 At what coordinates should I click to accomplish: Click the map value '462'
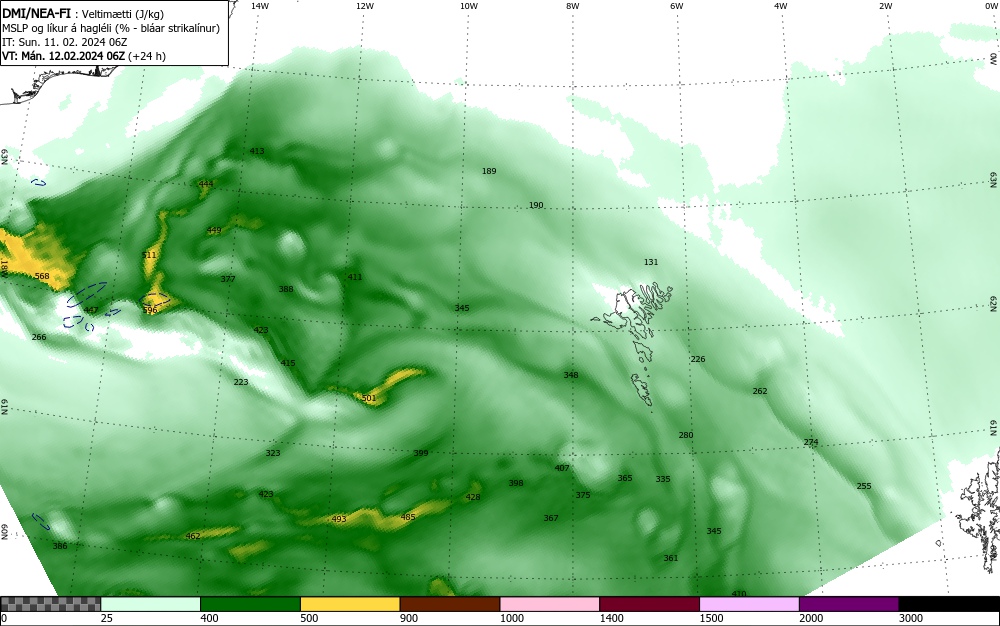tap(193, 535)
